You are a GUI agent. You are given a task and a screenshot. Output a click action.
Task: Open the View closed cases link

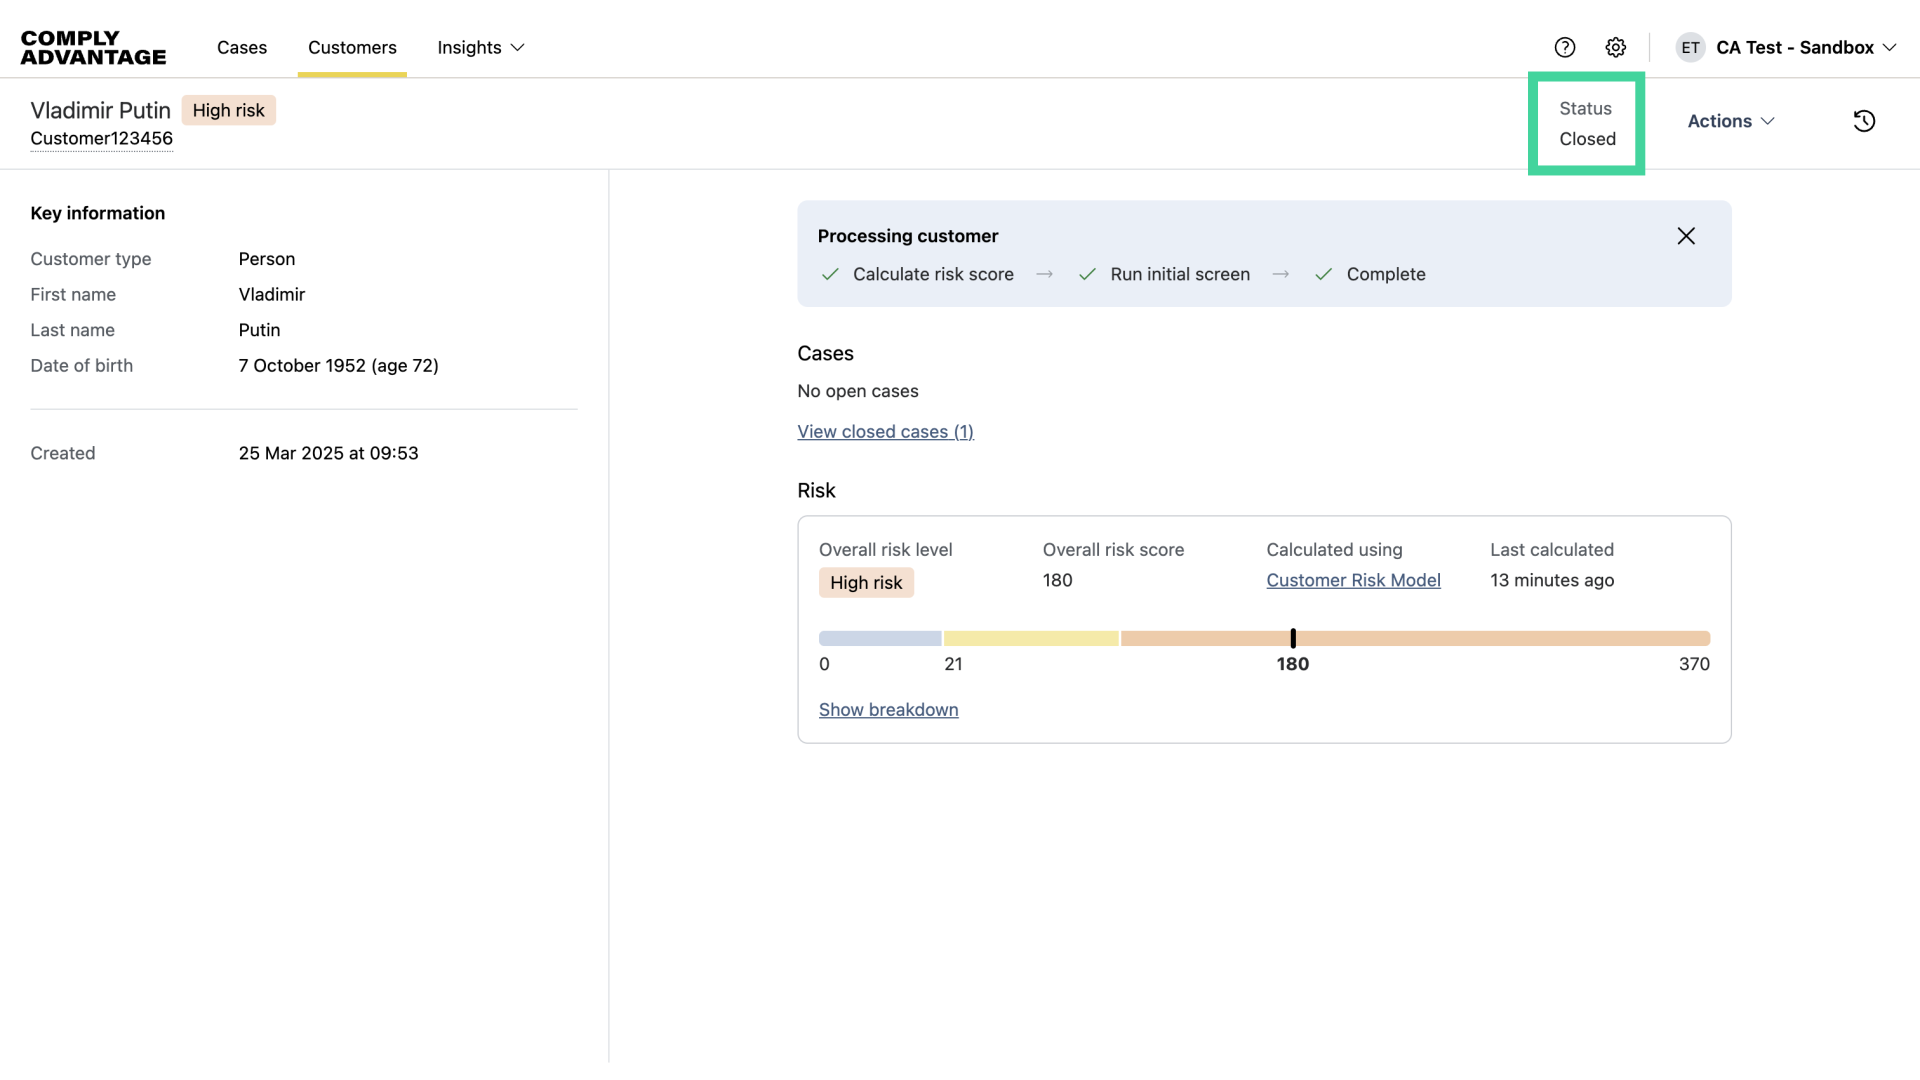[885, 431]
